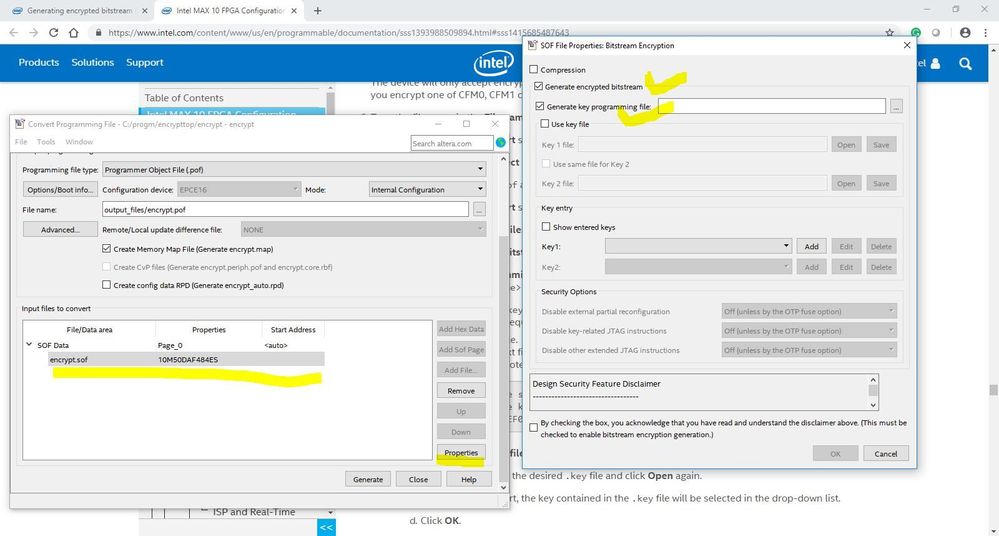Switch to Generating encrypted bitstream browser tab
The width and height of the screenshot is (999, 536).
(x=80, y=11)
